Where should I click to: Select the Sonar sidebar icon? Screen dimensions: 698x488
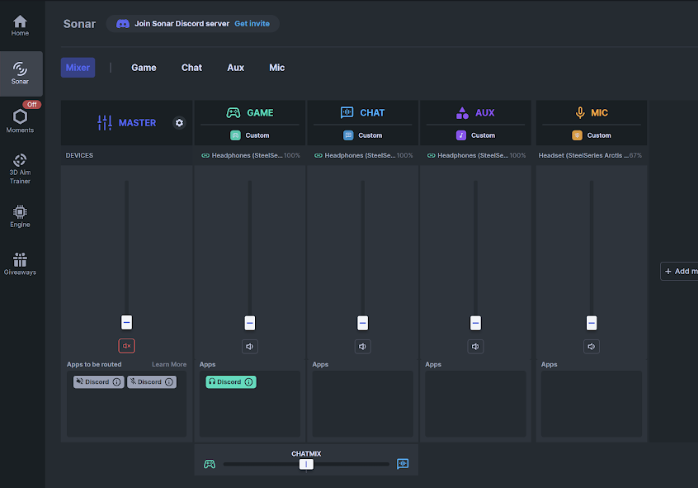(x=20, y=73)
